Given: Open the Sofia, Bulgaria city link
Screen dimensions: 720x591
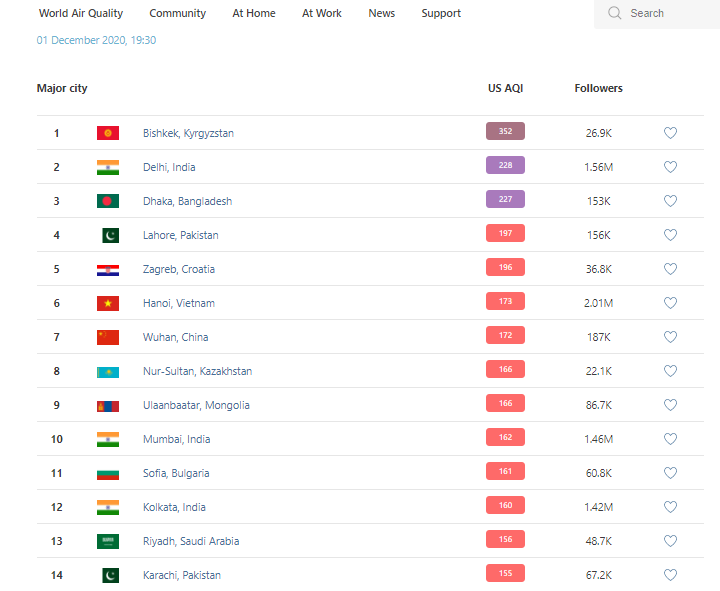Looking at the screenshot, I should pos(176,473).
